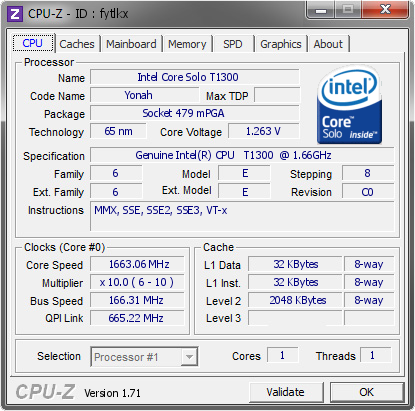The image size is (415, 411).
Task: Select the CPU tab
Action: pos(33,43)
